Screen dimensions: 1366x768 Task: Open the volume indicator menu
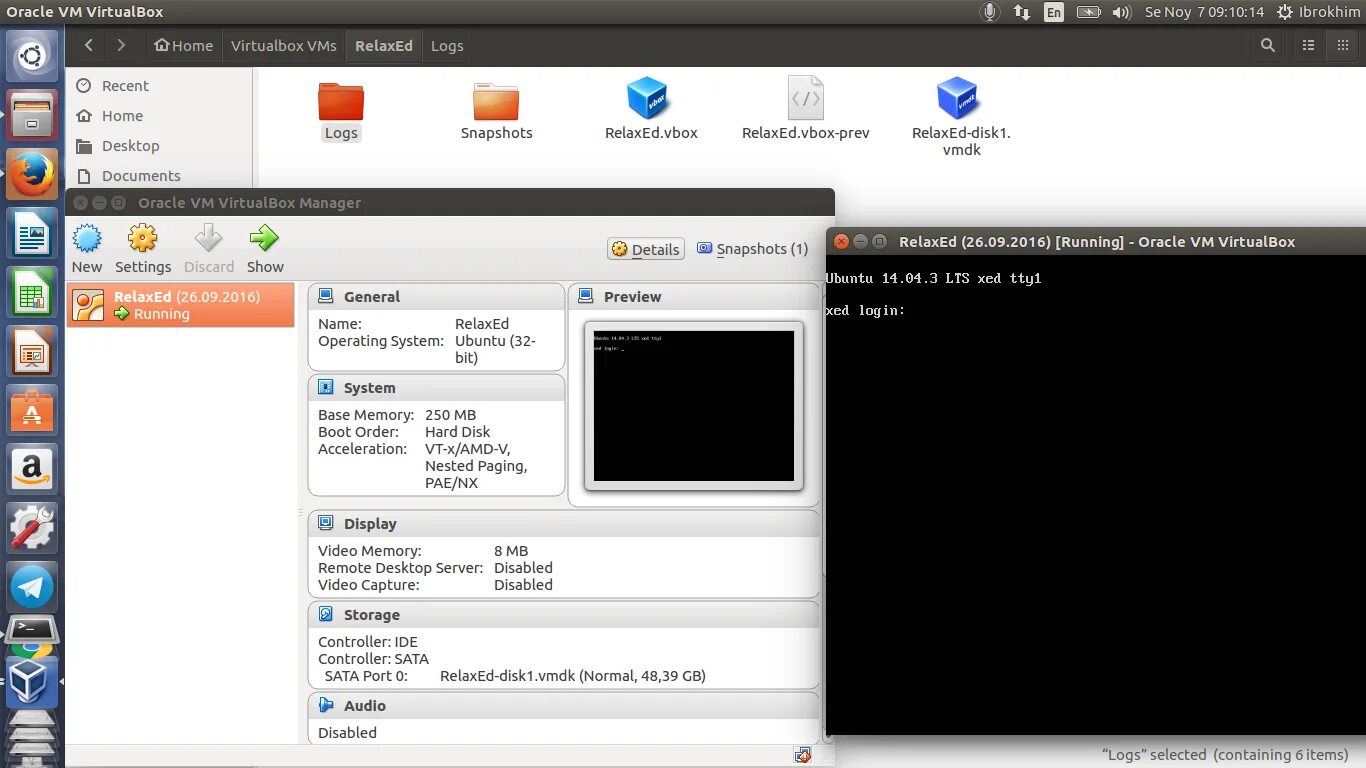pos(1121,12)
